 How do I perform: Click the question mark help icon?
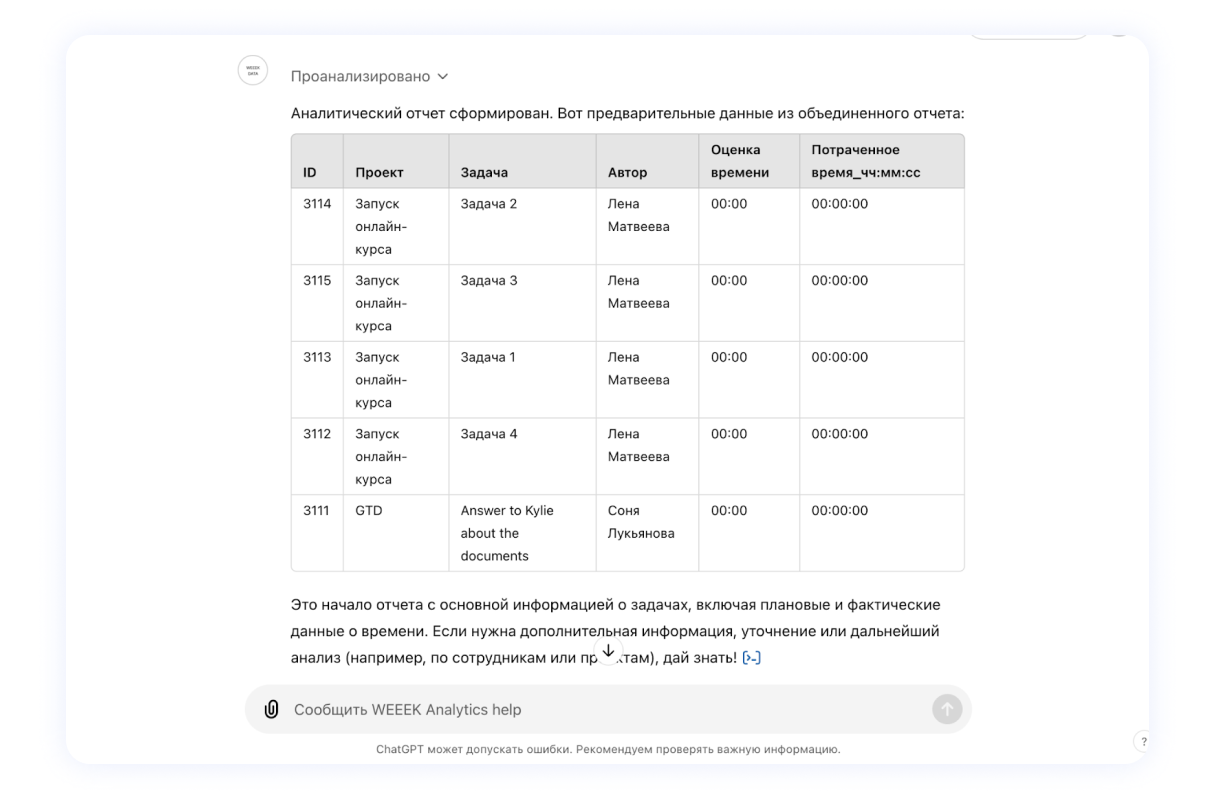pos(1143,741)
